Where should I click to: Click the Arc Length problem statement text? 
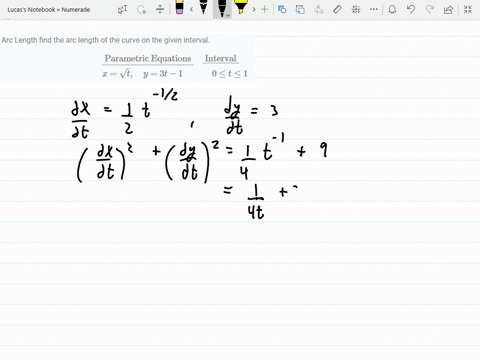[106, 40]
